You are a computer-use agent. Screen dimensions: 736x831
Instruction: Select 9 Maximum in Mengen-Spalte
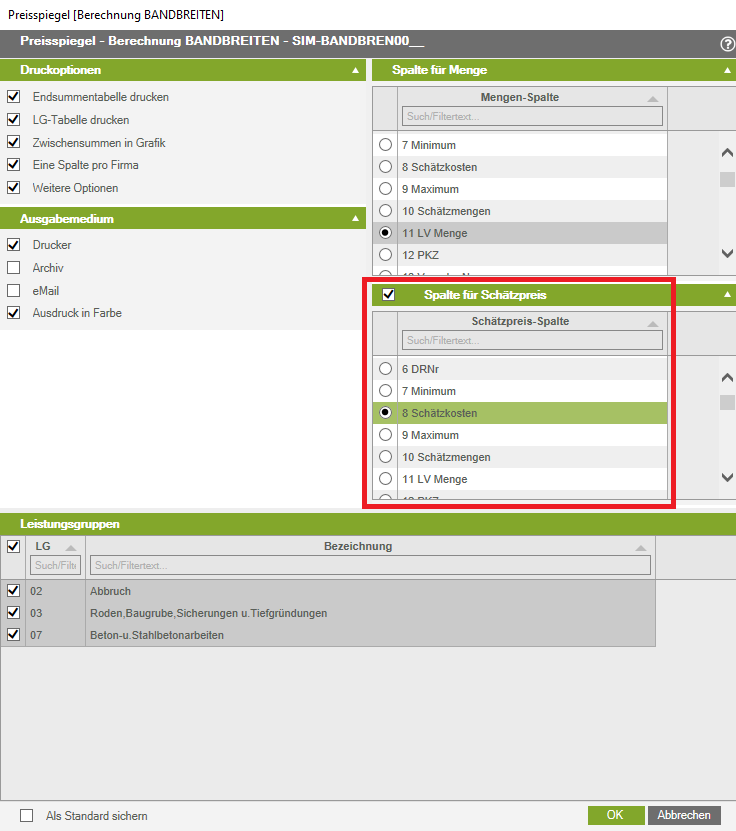point(385,189)
